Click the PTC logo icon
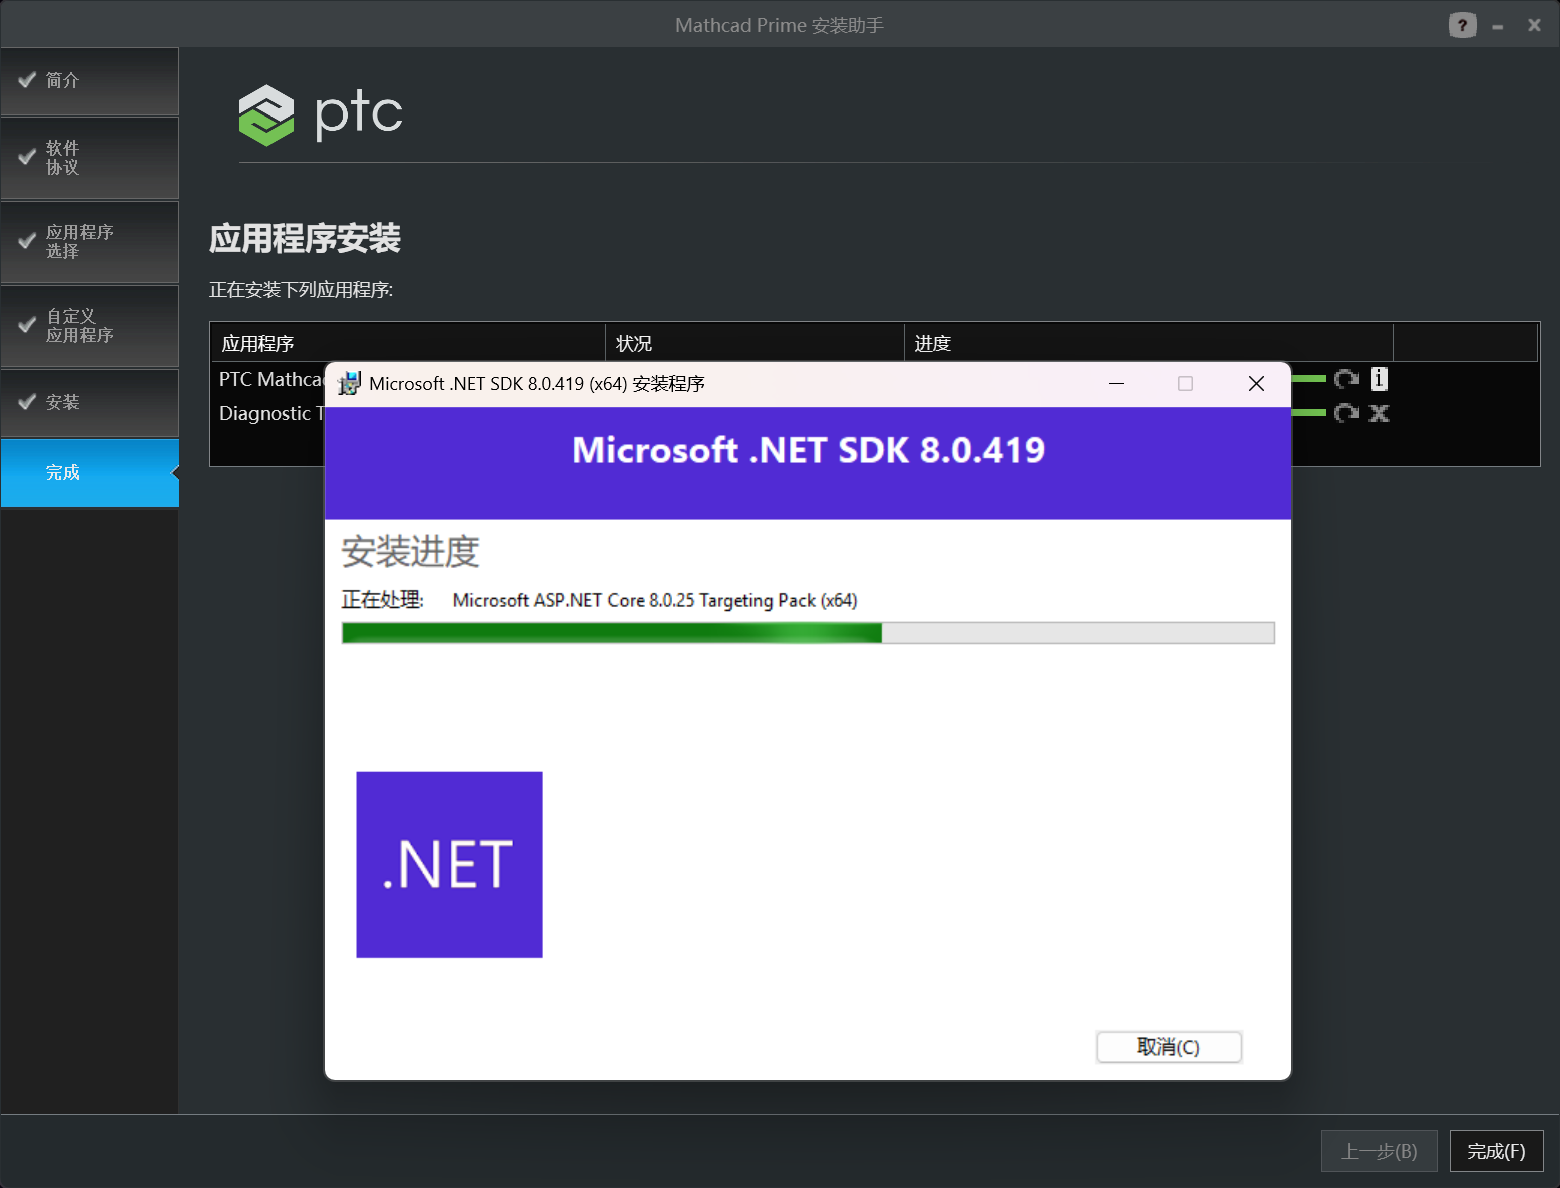 (x=265, y=115)
